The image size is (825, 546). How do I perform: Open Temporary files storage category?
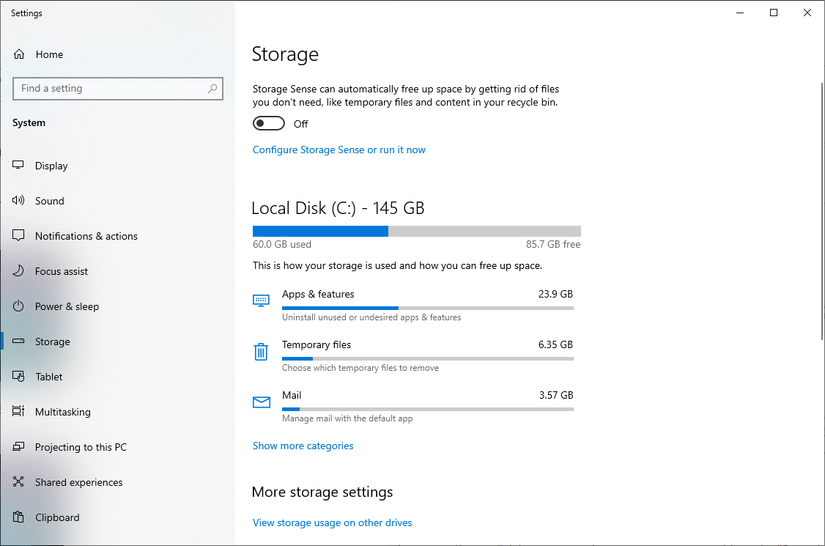pos(413,356)
